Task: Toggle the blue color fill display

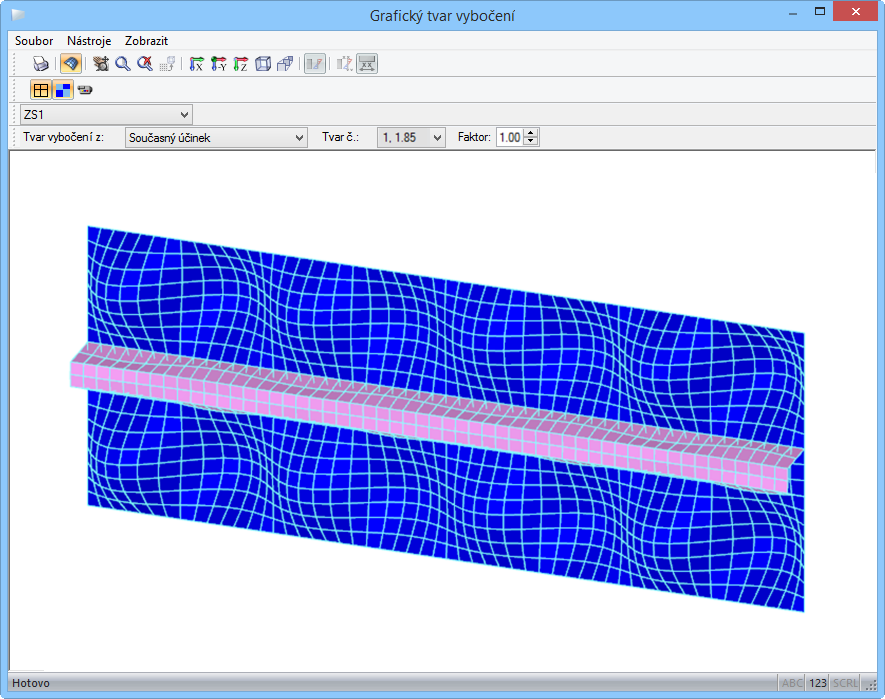Action: (x=63, y=90)
